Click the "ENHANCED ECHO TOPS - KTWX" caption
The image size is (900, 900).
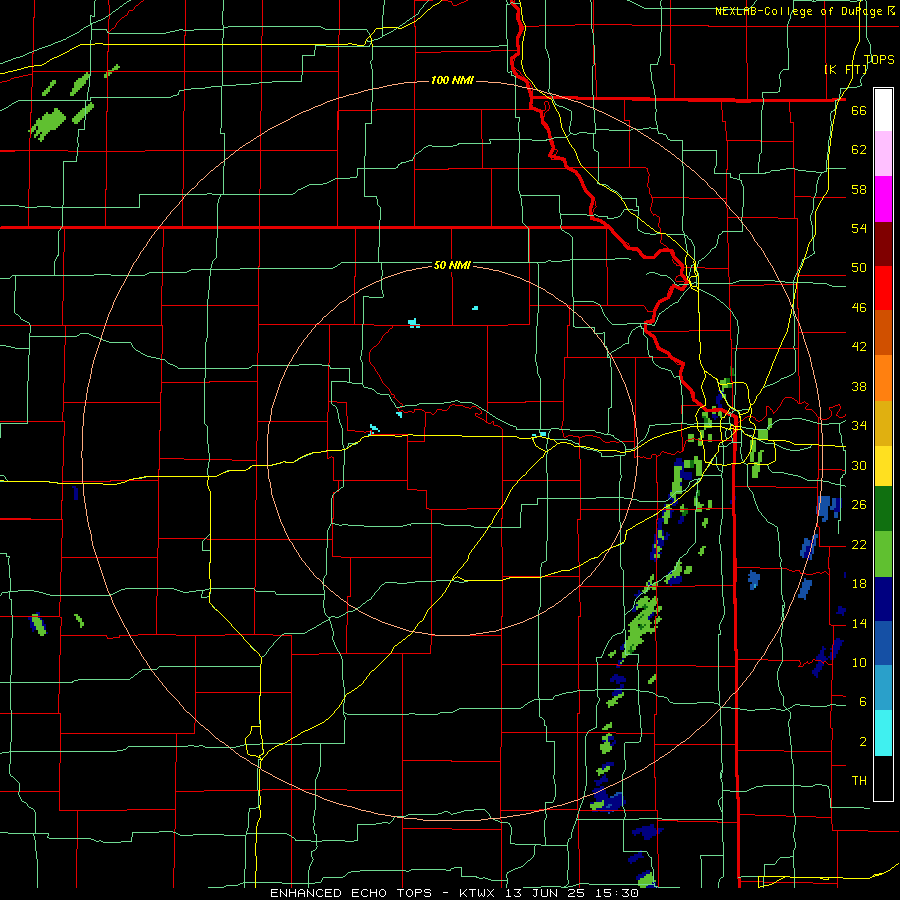(384, 893)
